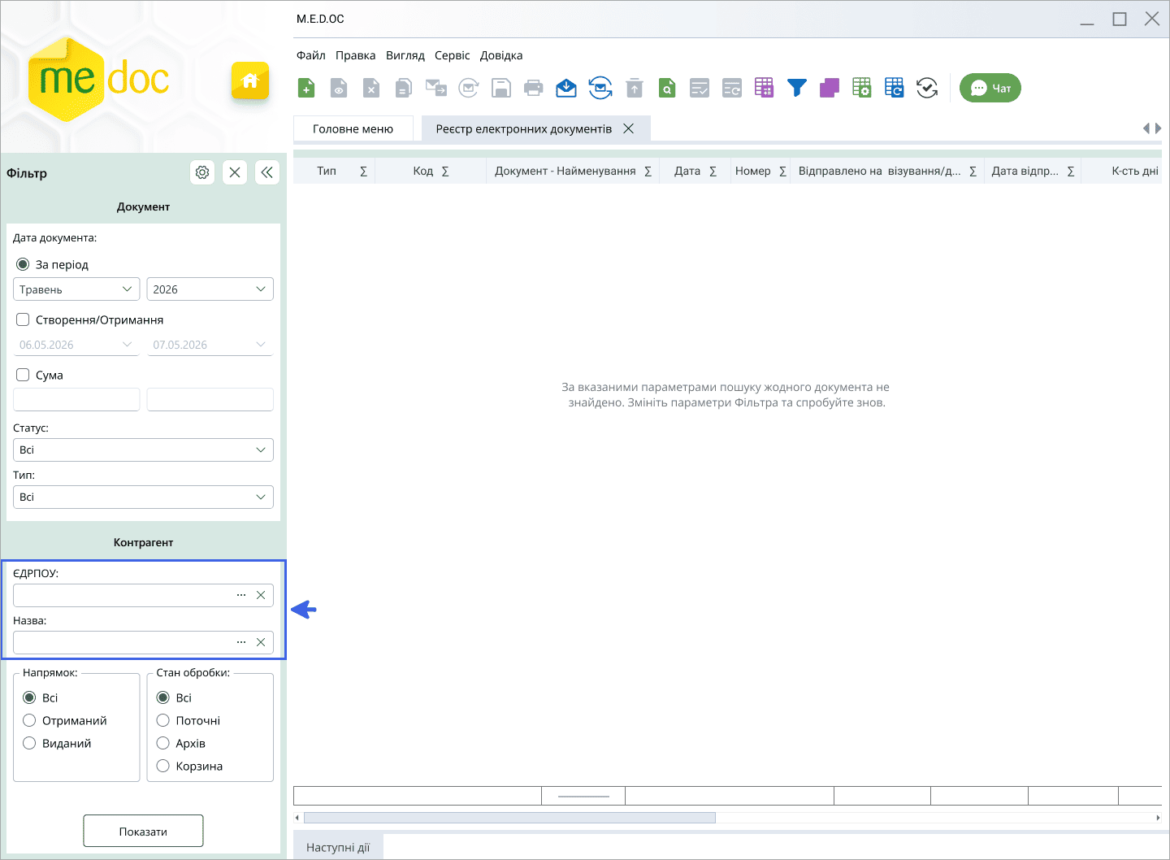Click the trash restore icon
Viewport: 1170px width, 860px height.
click(634, 88)
